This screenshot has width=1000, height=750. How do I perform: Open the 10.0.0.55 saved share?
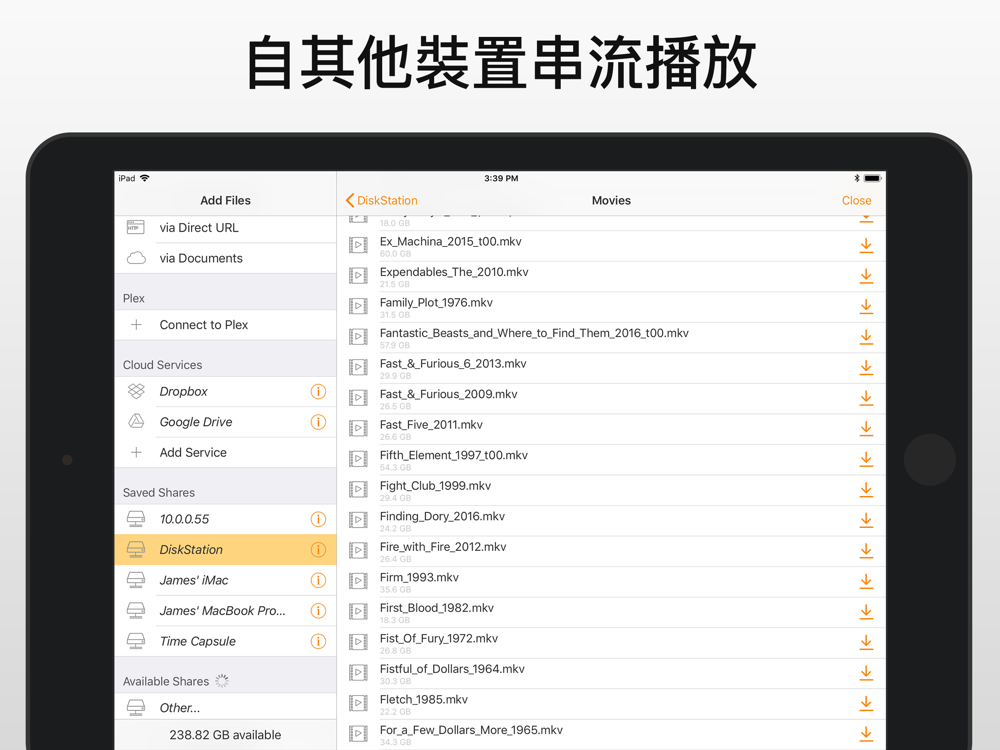pyautogui.click(x=226, y=519)
